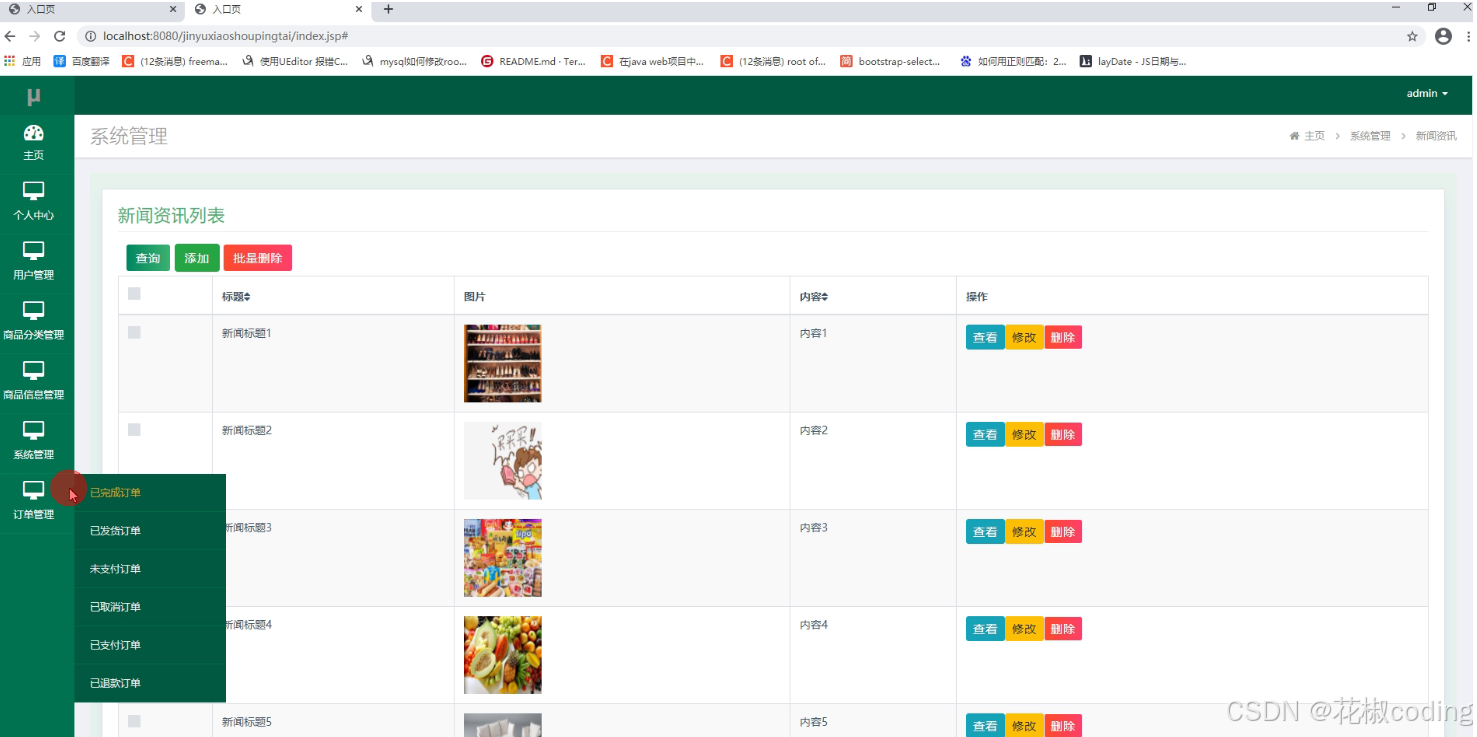Click 修改 for 新闻标题3

[1024, 531]
